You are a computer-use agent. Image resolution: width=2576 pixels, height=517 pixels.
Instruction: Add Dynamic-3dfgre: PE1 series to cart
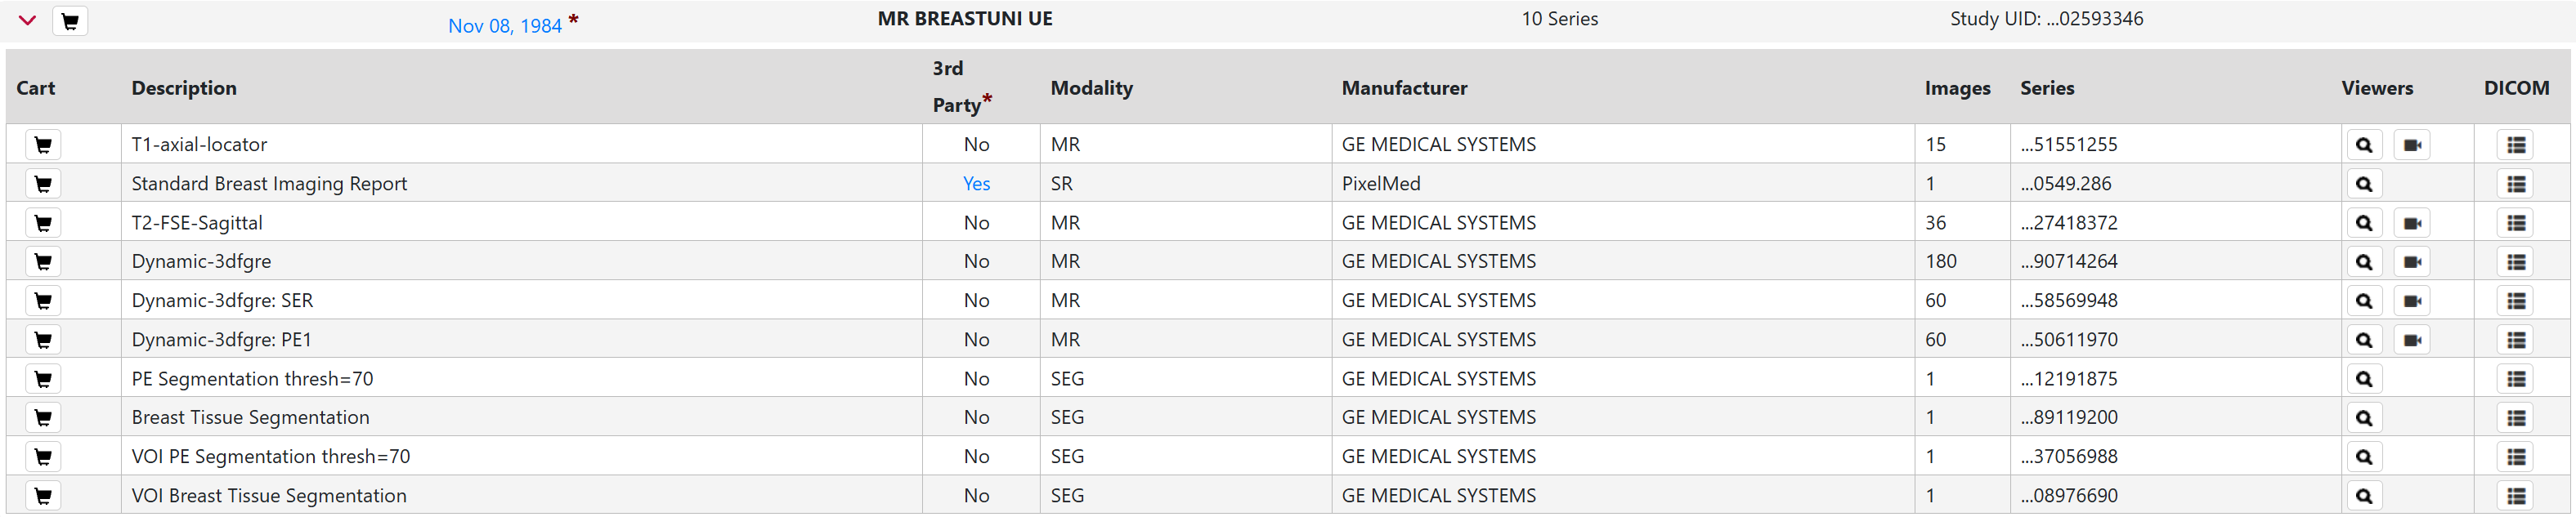click(43, 340)
